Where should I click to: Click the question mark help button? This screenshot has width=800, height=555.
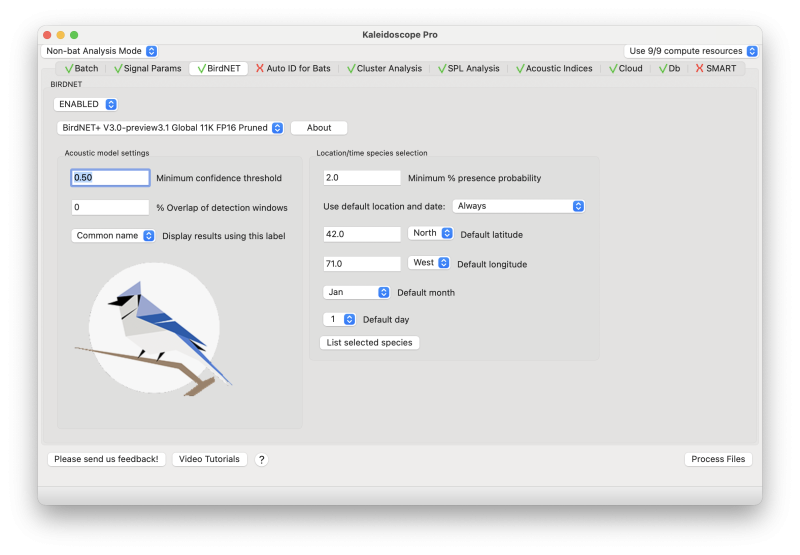(x=261, y=460)
